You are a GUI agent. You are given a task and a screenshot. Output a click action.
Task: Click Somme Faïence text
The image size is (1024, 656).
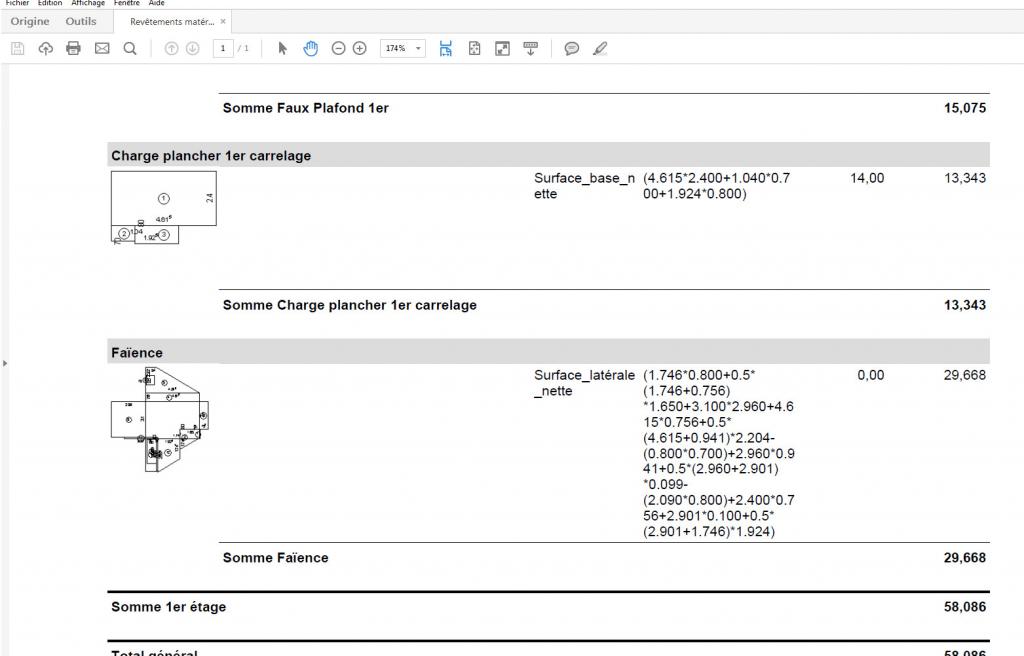(276, 558)
